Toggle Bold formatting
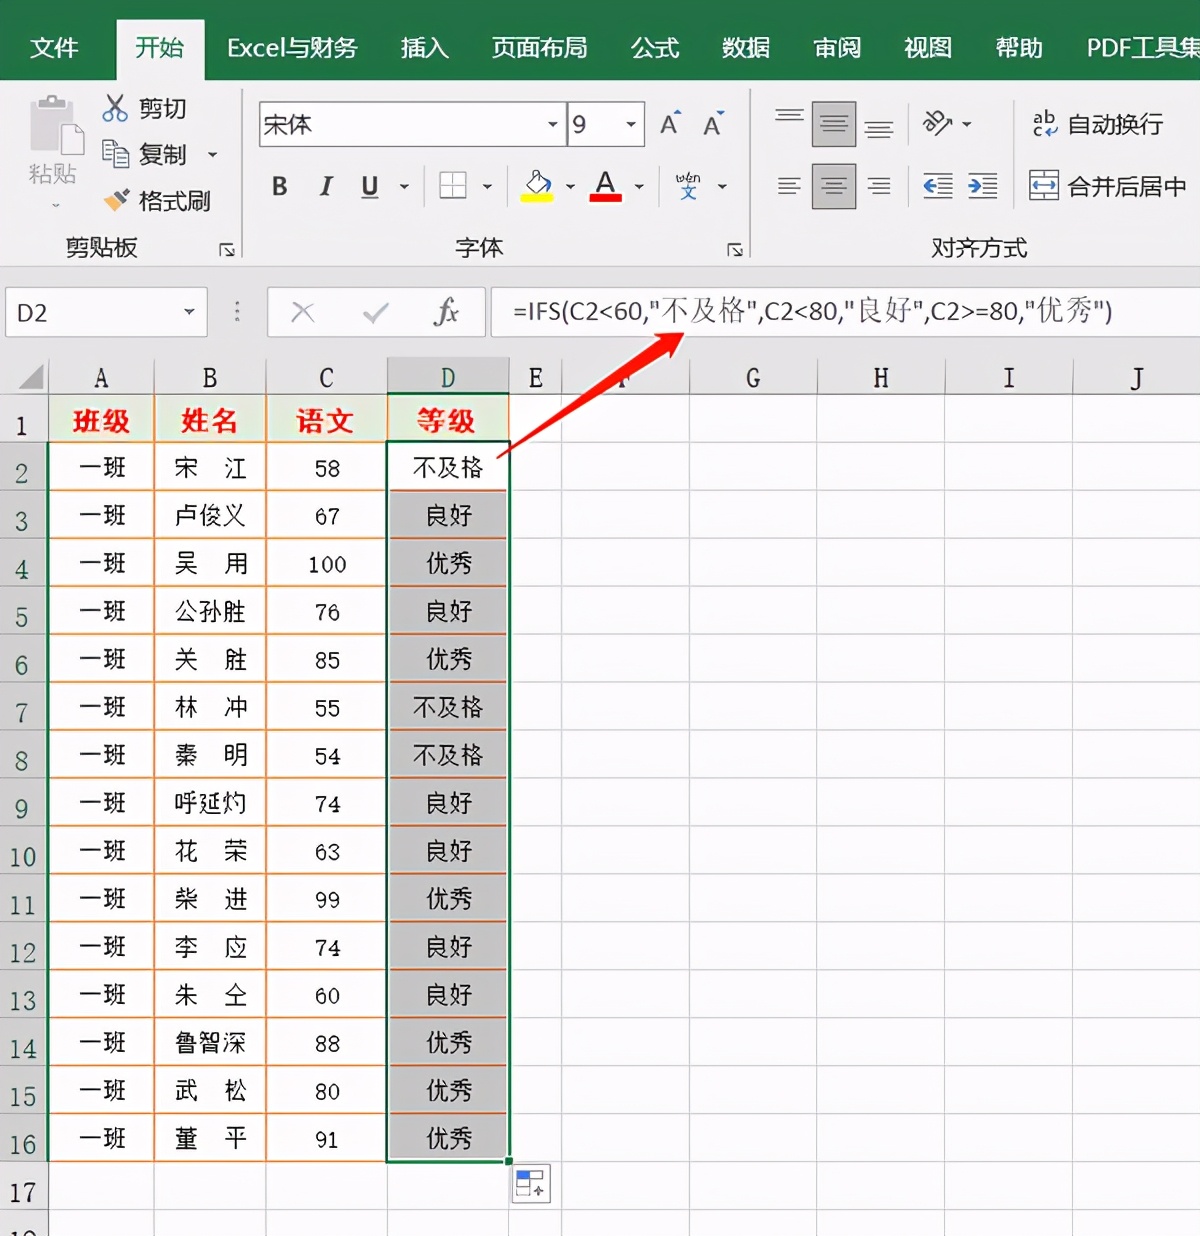 pos(280,186)
